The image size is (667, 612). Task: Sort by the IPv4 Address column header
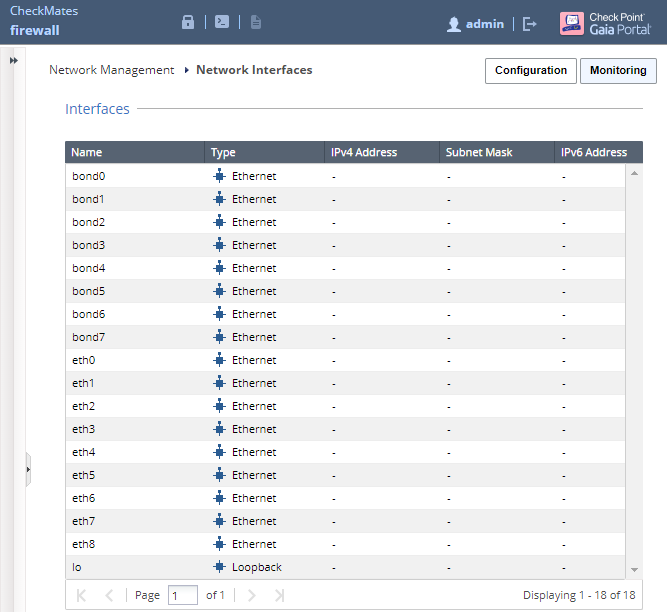381,153
